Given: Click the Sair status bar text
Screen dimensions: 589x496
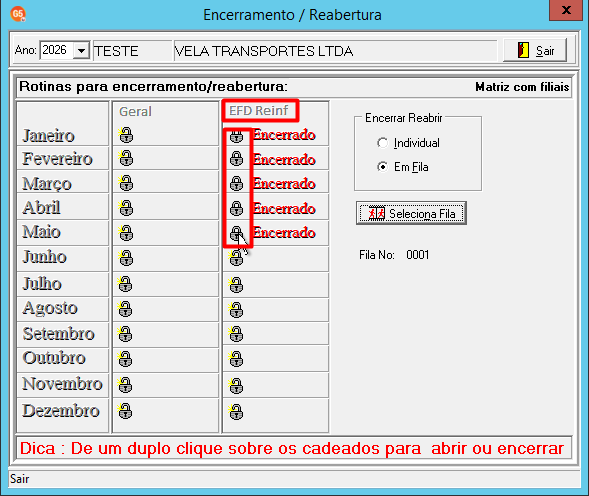Looking at the screenshot, I should click(x=20, y=479).
